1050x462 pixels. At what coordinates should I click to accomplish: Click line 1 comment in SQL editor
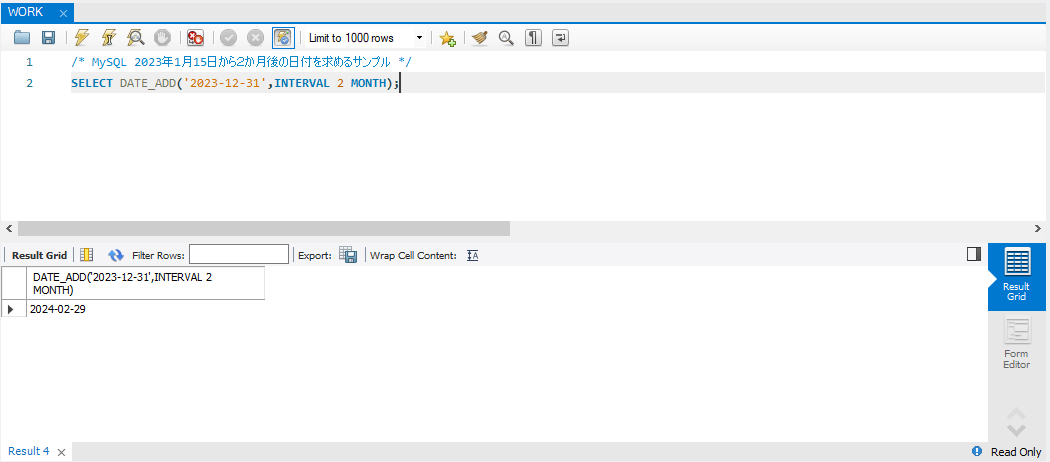241,62
